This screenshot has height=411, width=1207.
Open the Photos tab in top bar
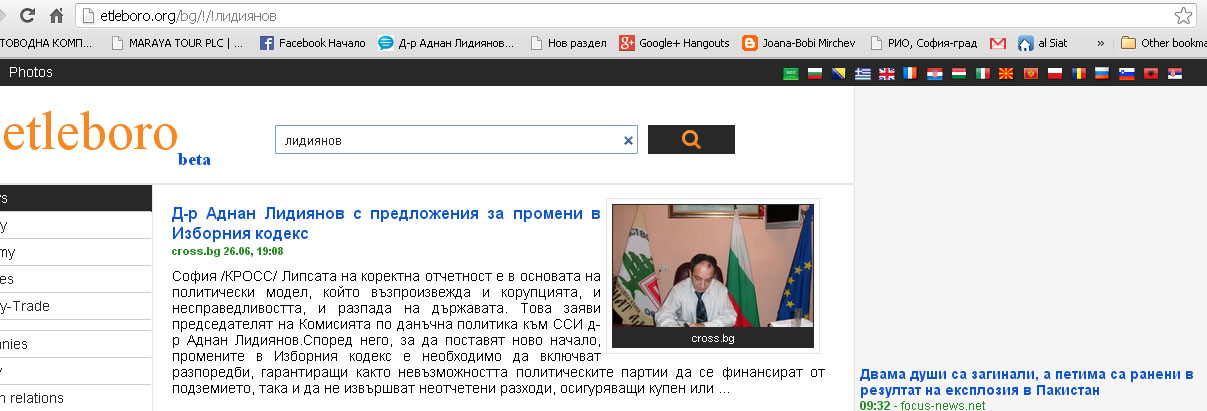pos(30,72)
